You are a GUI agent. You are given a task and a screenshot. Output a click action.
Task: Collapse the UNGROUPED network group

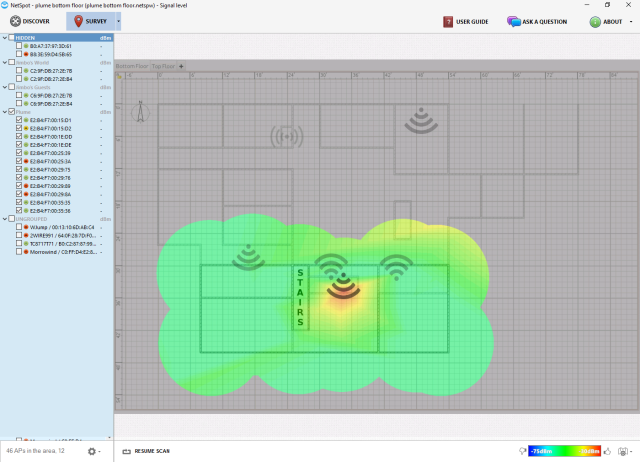pyautogui.click(x=4, y=218)
